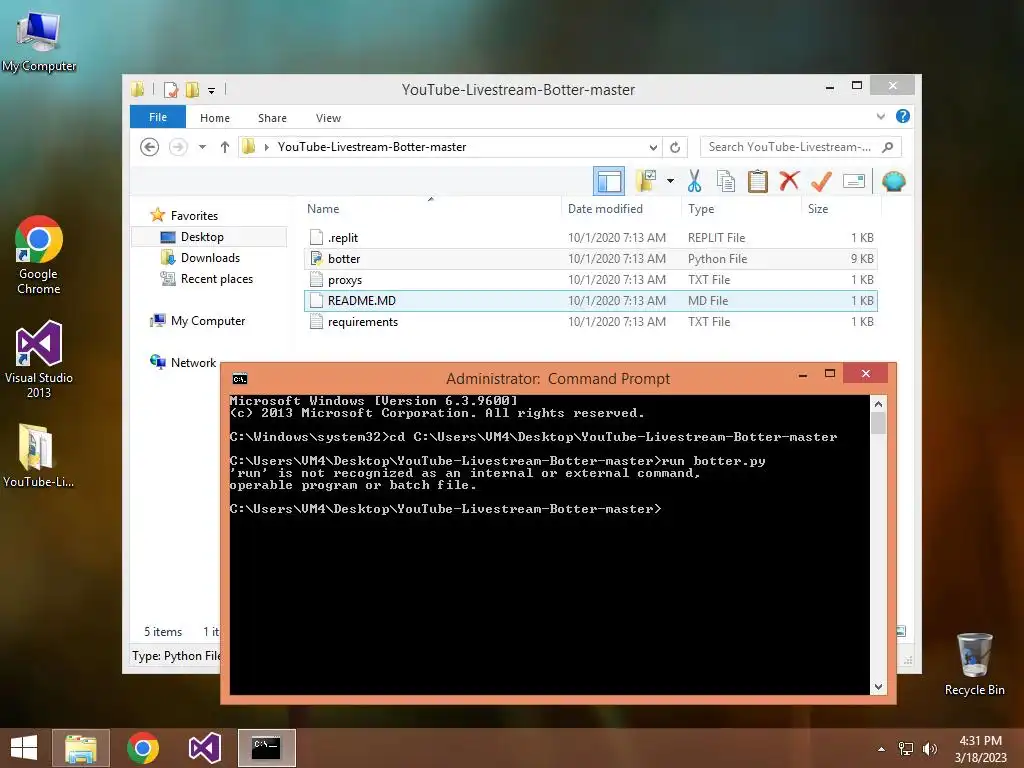Click File Explorer in taskbar
This screenshot has width=1024, height=768.
point(81,748)
